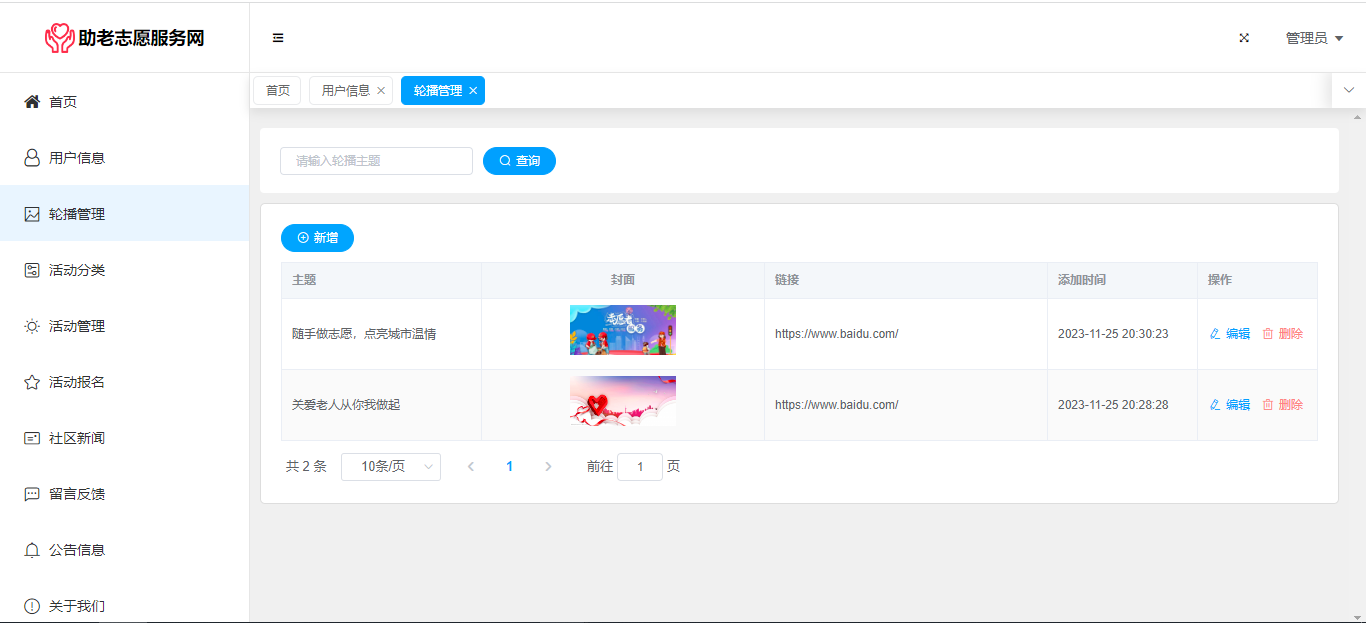Open 活动报名 star item in sidebar
The height and width of the screenshot is (623, 1366).
(76, 382)
